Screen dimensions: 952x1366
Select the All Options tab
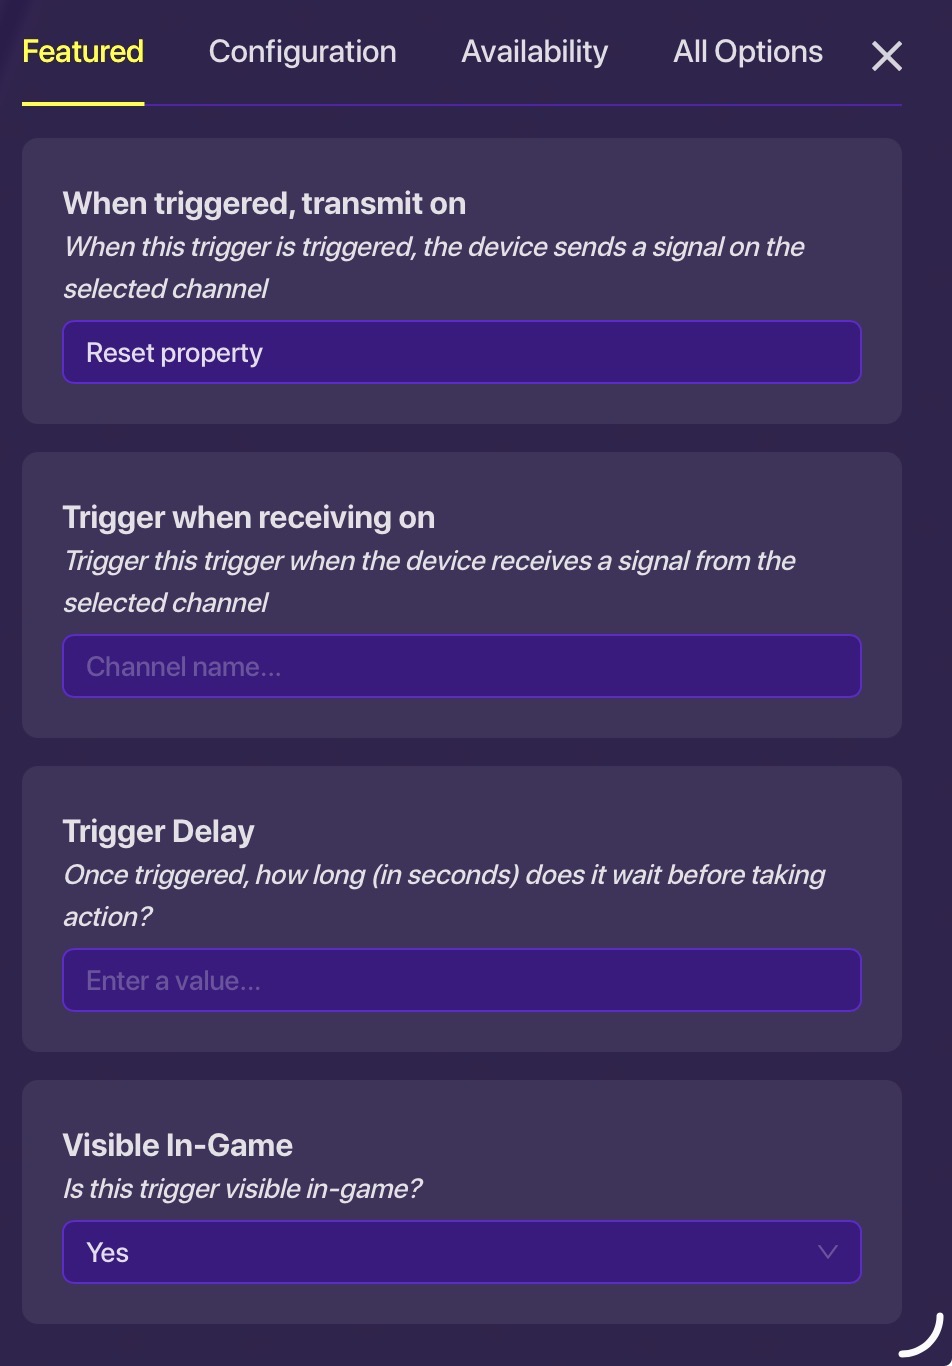pyautogui.click(x=748, y=51)
